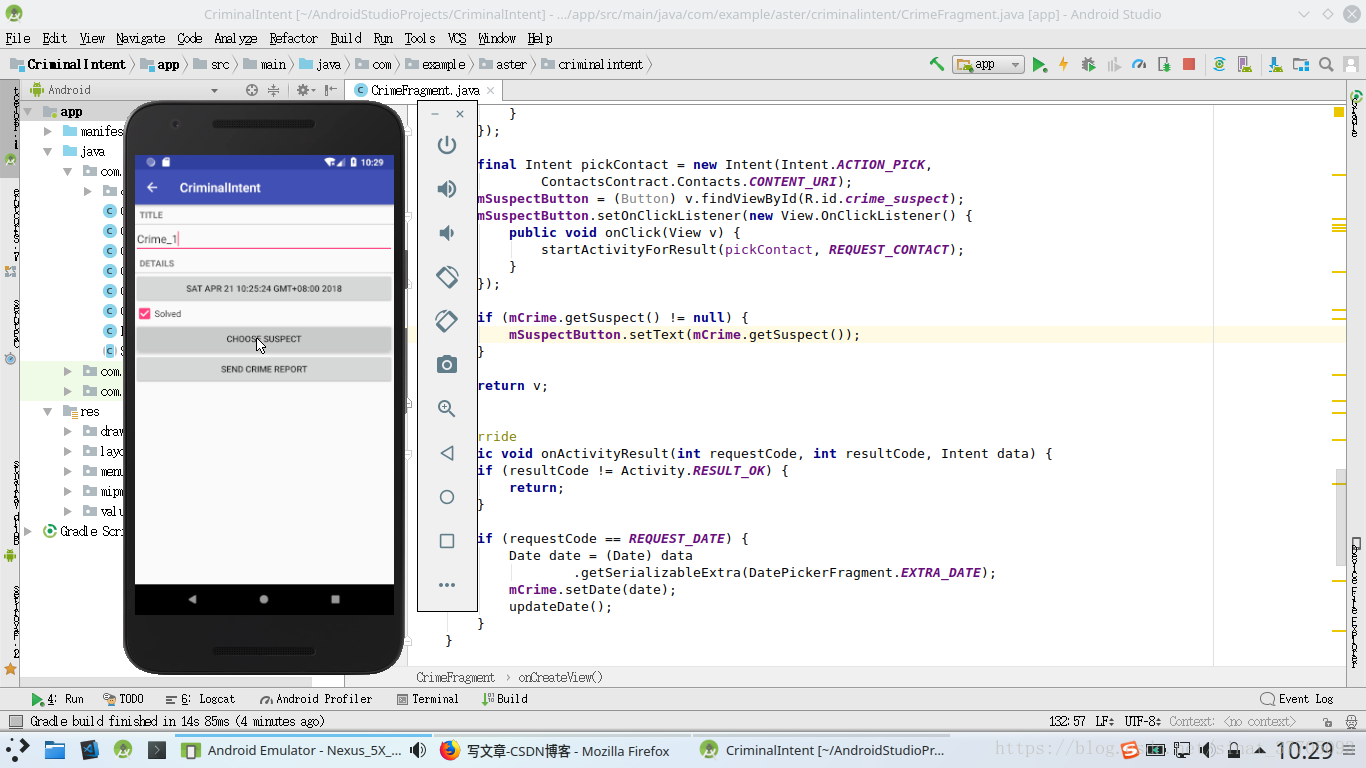Tap back arrow in CriminalIntent app bar
The image size is (1366, 768).
[153, 188]
